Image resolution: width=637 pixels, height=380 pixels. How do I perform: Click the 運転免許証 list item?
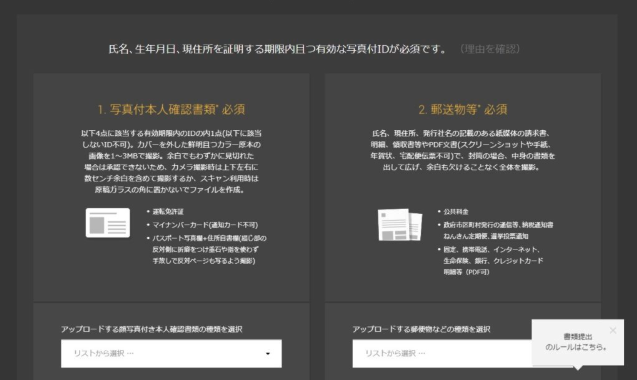pyautogui.click(x=168, y=212)
